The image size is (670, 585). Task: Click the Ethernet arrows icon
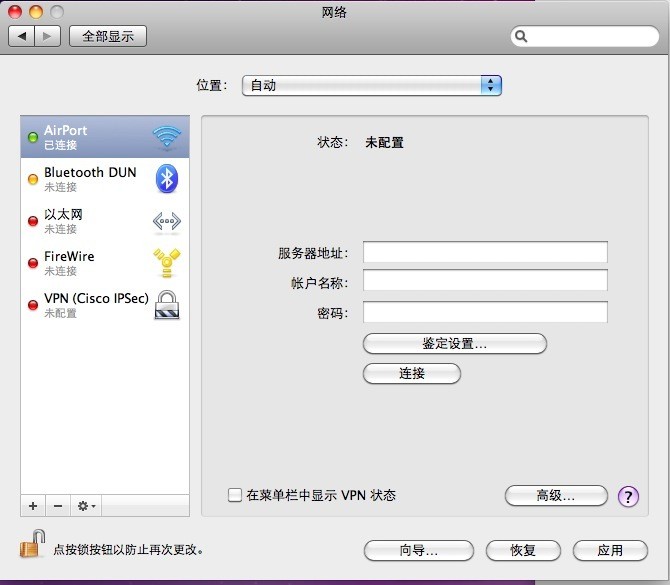pos(167,221)
